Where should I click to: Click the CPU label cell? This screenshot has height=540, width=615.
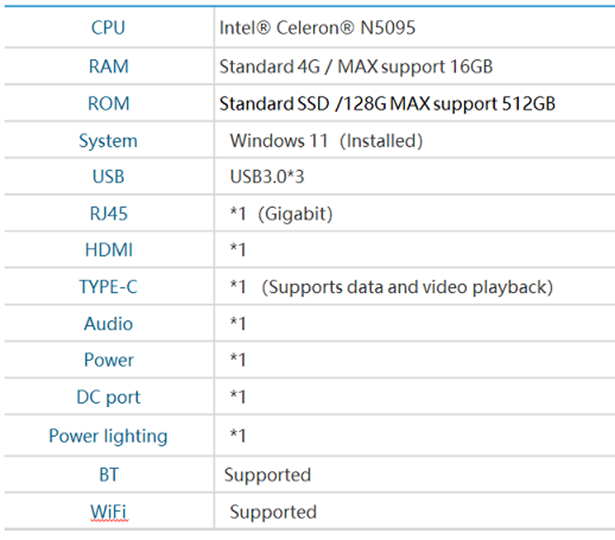tap(108, 28)
